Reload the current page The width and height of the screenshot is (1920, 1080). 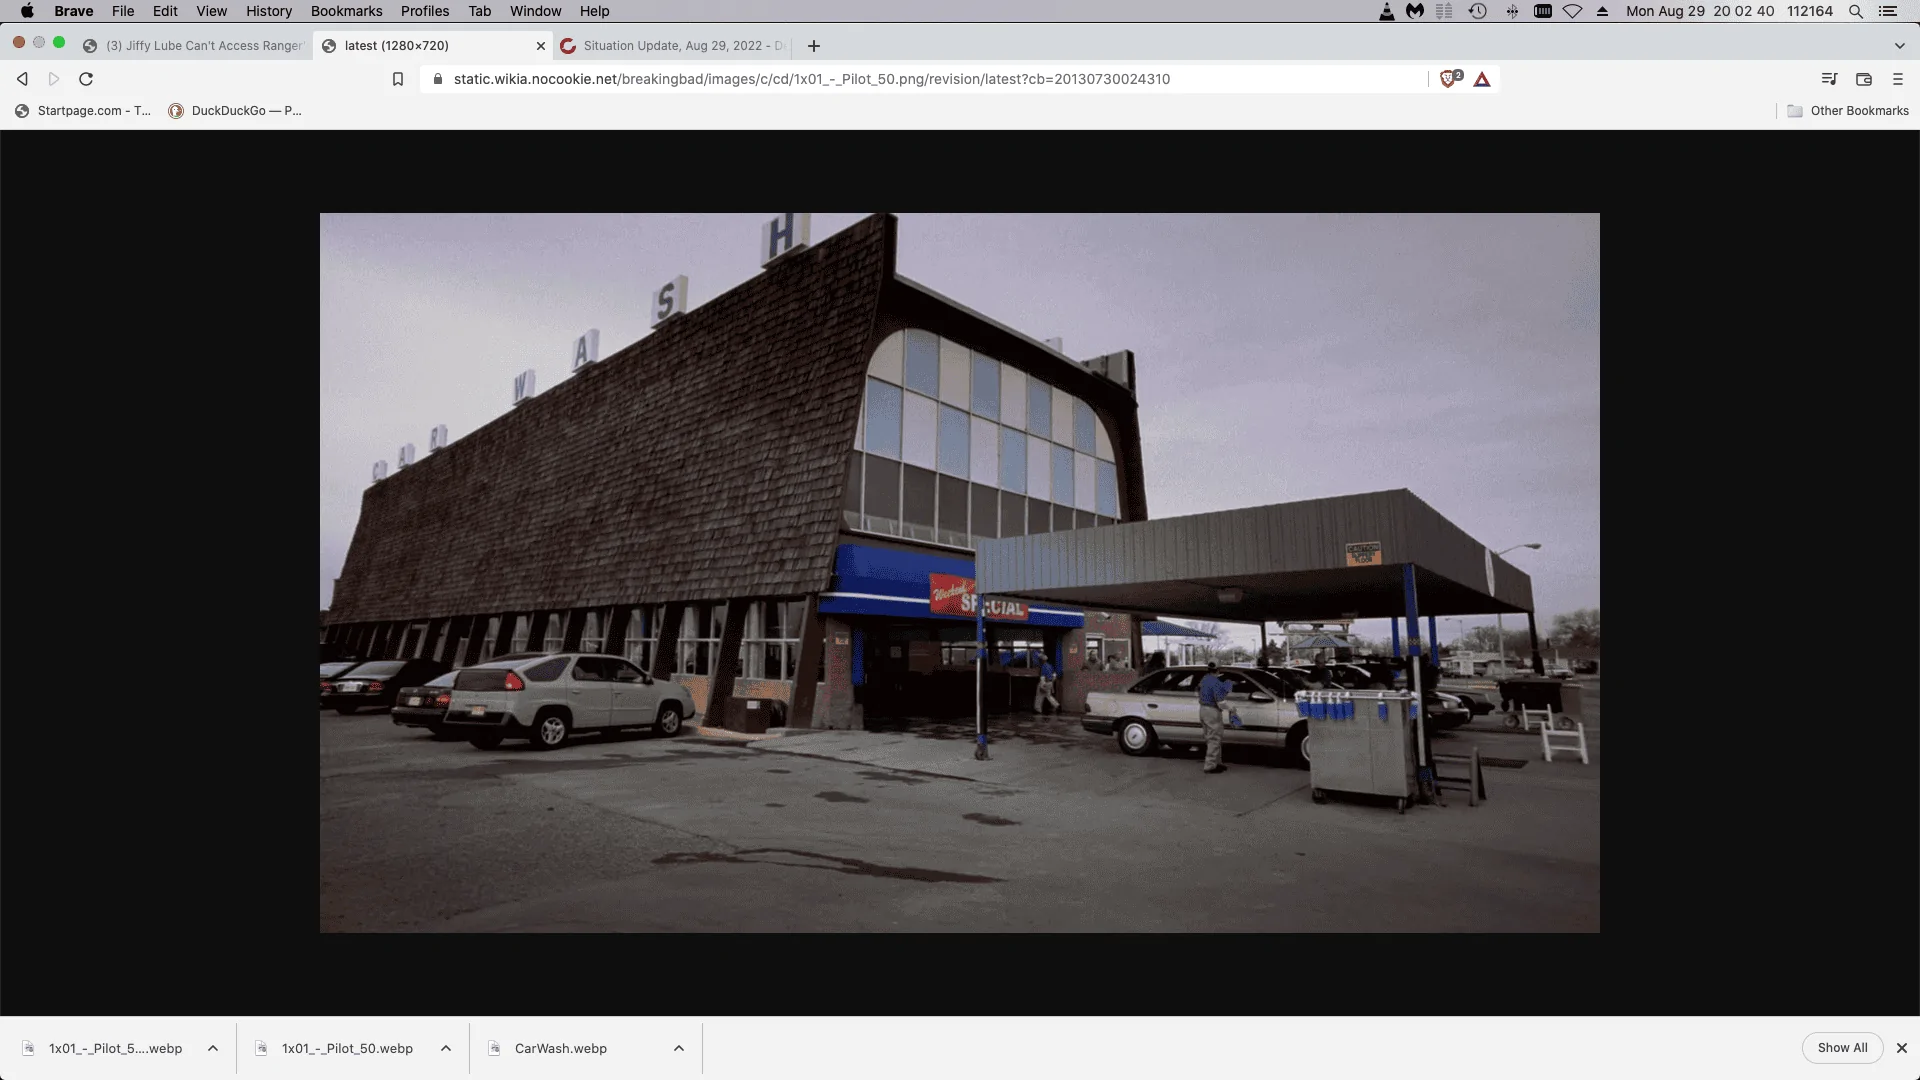click(86, 79)
